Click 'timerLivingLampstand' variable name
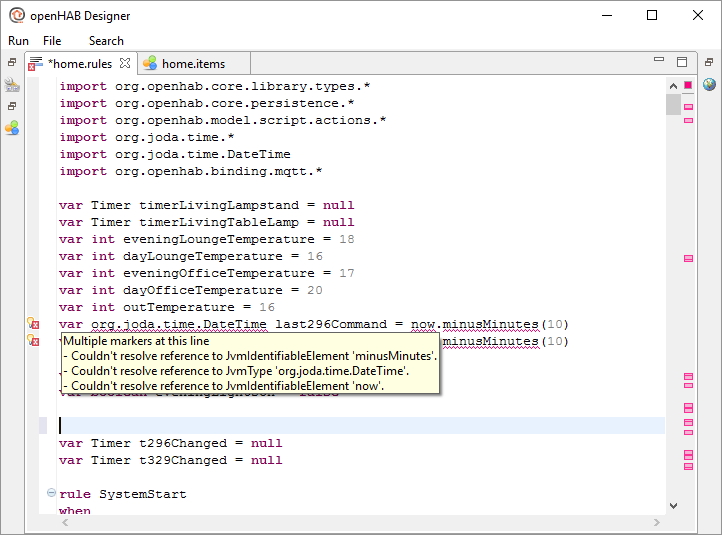Viewport: 722px width, 535px height. click(x=219, y=205)
